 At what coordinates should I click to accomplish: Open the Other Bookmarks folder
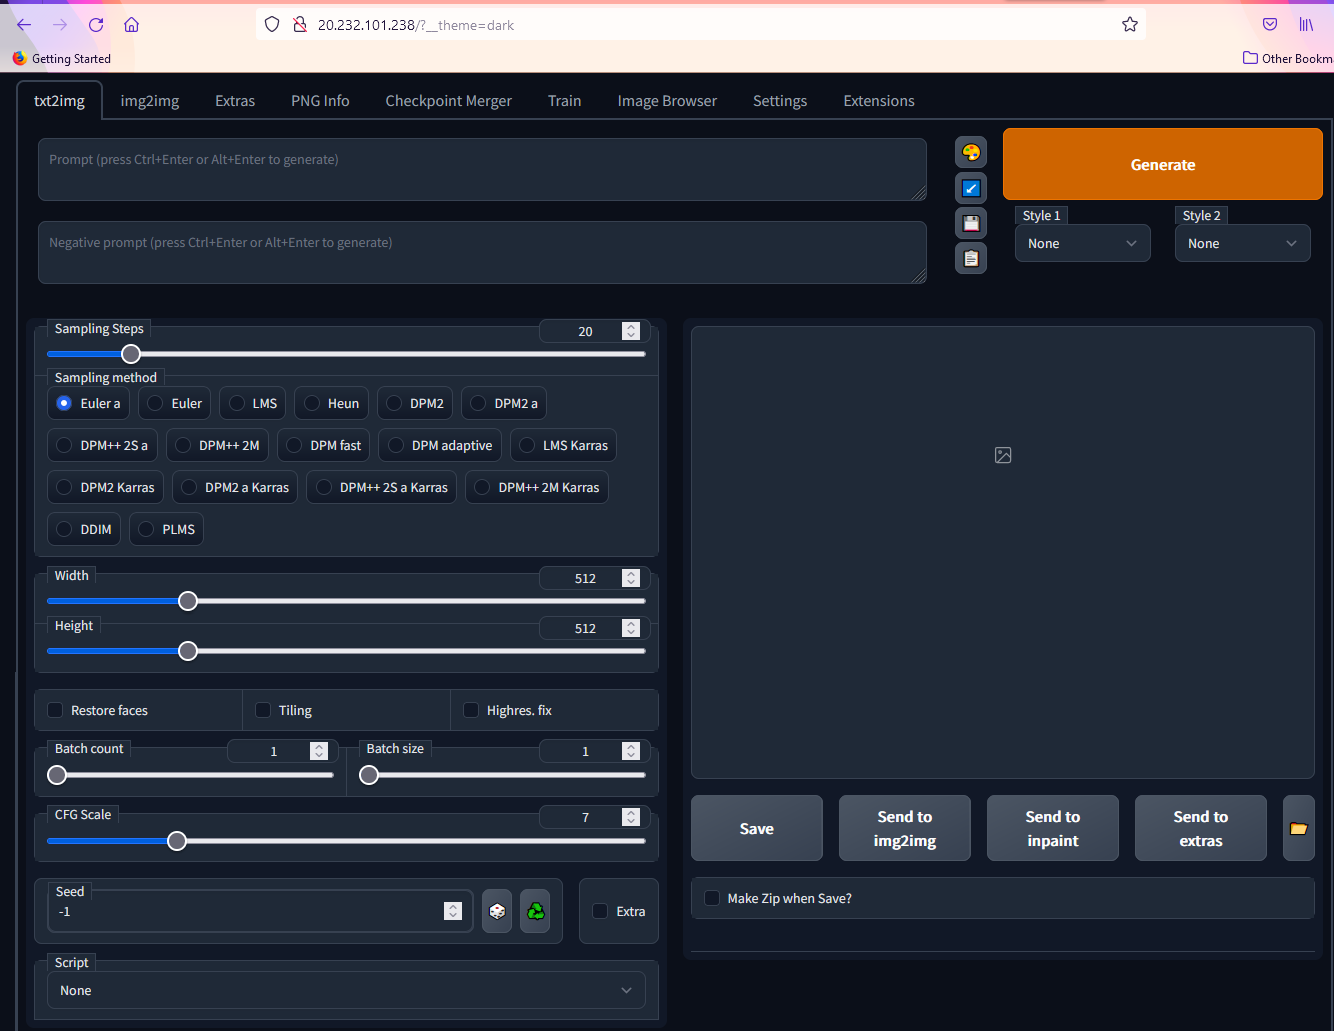(x=1288, y=58)
